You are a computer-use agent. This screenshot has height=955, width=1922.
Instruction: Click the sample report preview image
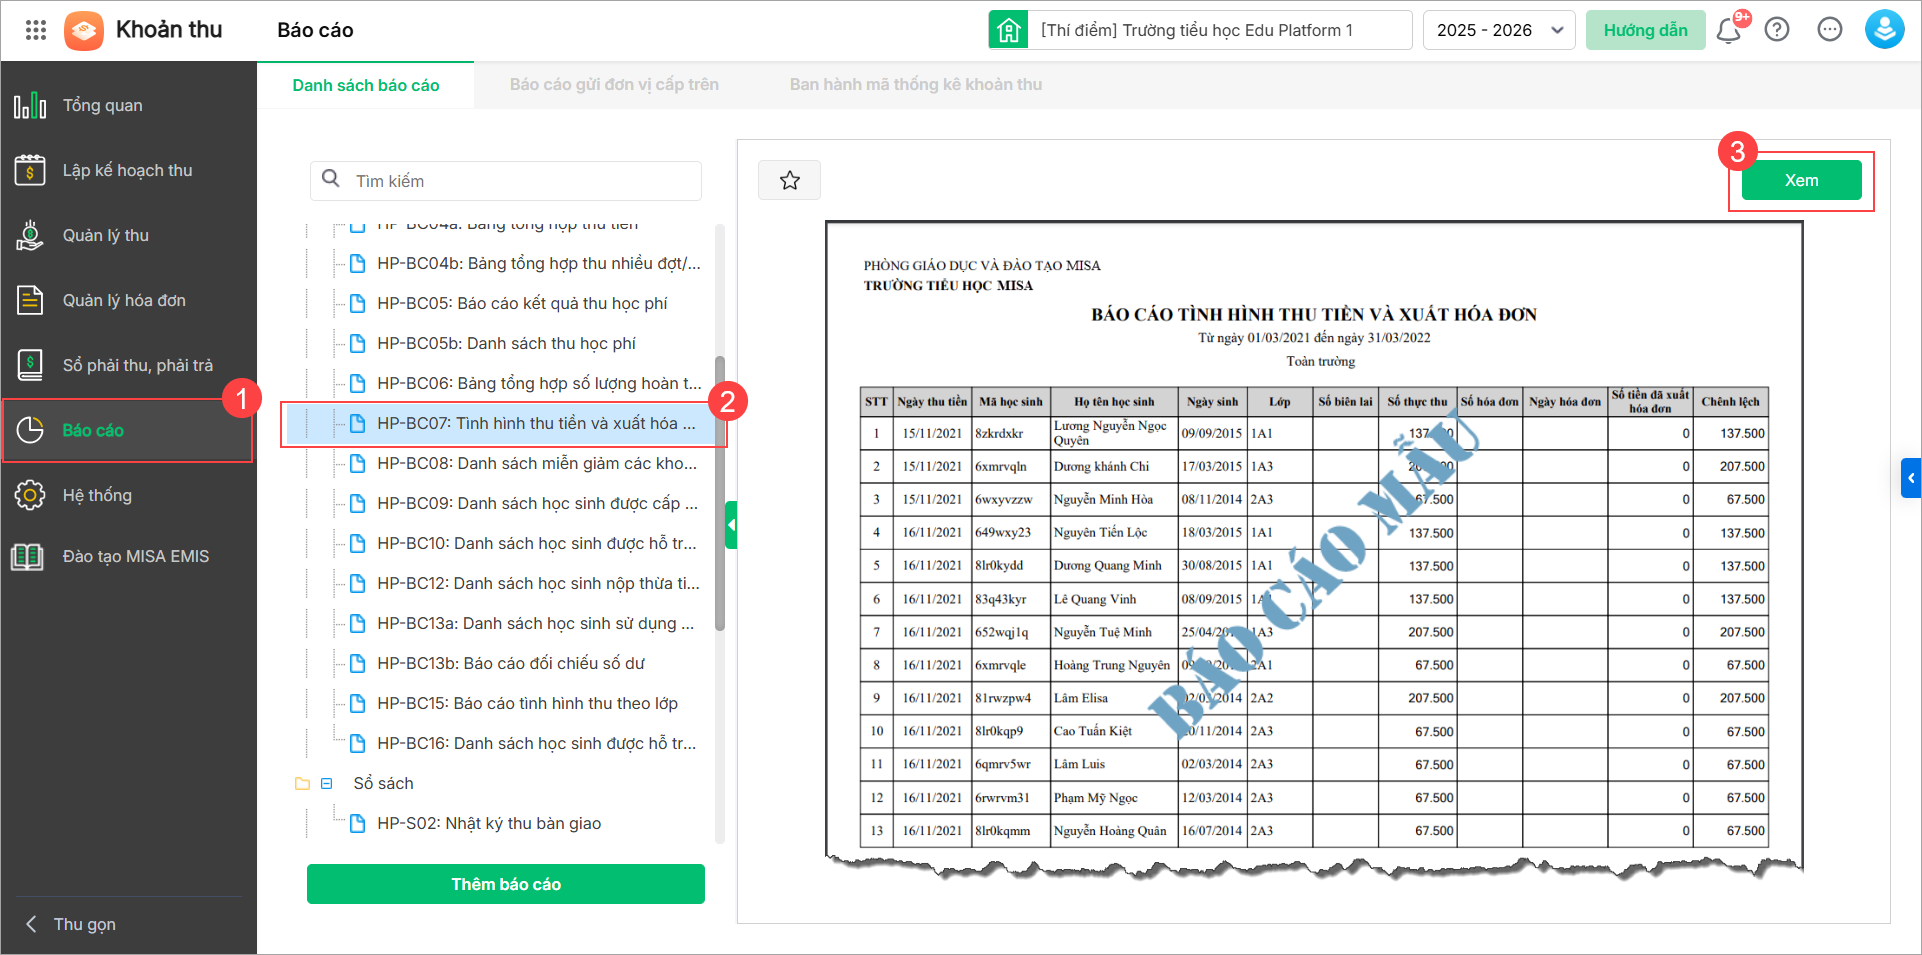pyautogui.click(x=1314, y=548)
